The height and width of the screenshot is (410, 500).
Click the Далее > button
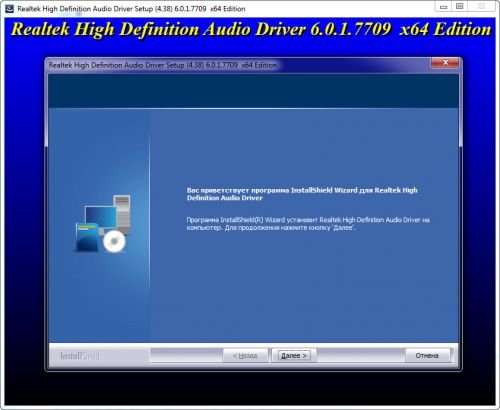coord(294,356)
